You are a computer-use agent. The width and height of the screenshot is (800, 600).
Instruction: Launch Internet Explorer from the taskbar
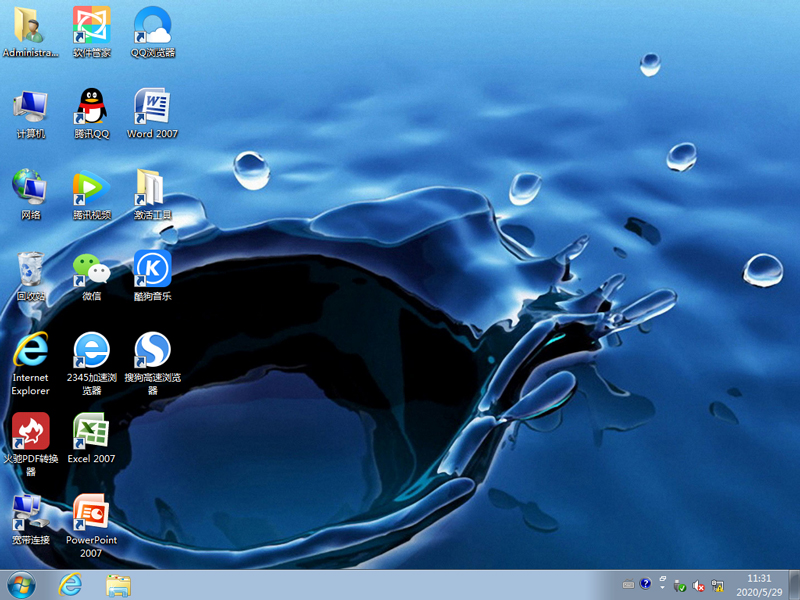click(70, 585)
